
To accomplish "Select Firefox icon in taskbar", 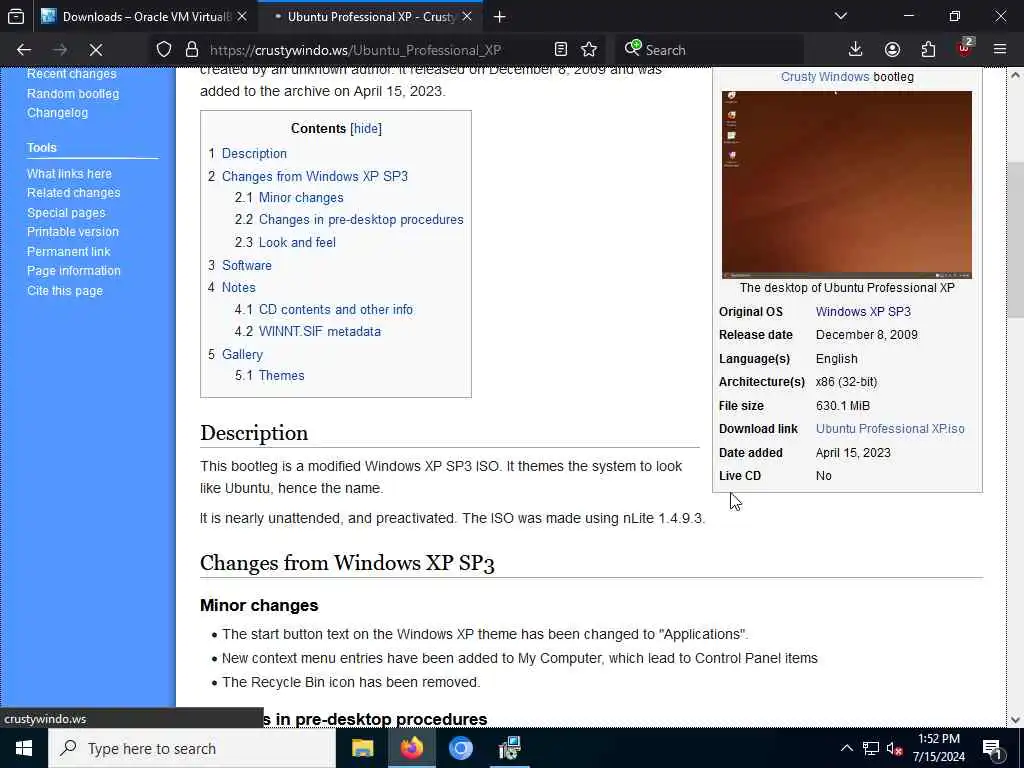I will click(x=411, y=748).
